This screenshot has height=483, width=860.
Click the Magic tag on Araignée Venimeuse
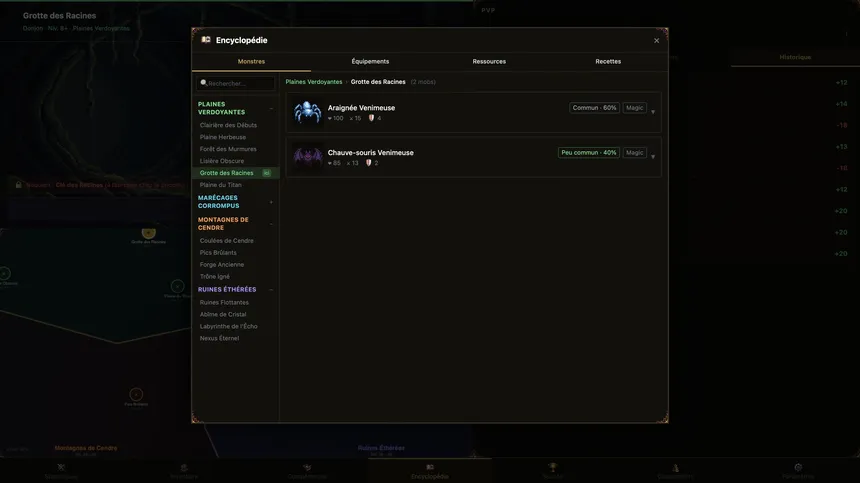(x=635, y=108)
